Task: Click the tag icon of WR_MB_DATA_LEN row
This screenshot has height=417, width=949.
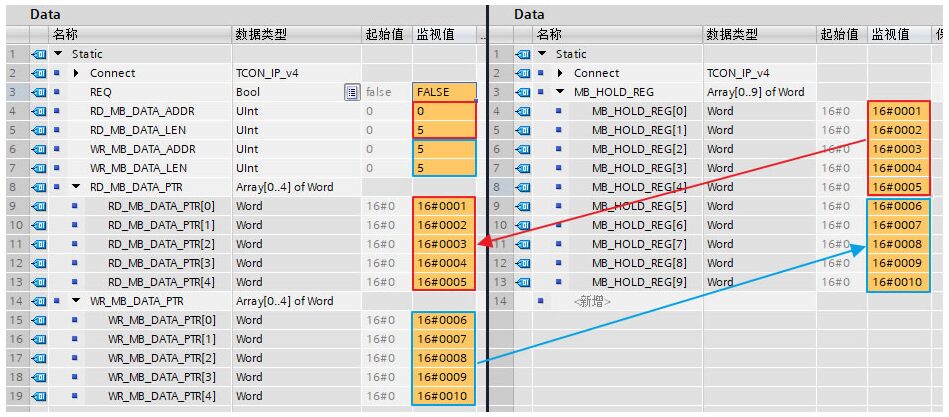Action: pos(39,168)
